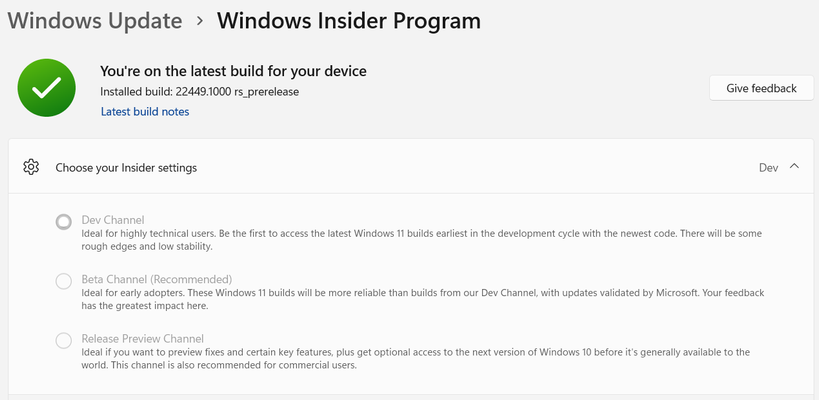
Task: Select the Dev Channel radio button
Action: [x=64, y=222]
